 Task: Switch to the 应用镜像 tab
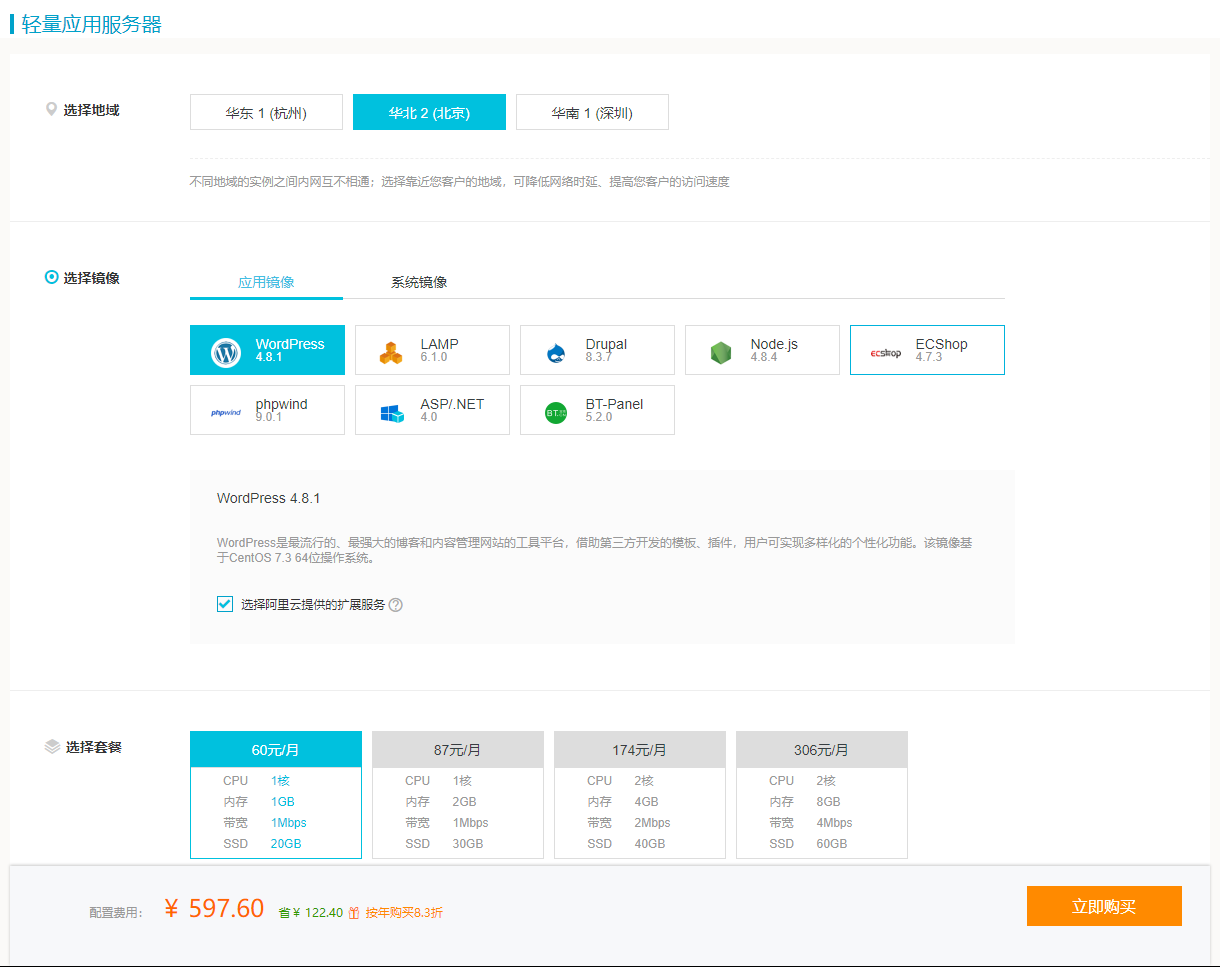266,282
